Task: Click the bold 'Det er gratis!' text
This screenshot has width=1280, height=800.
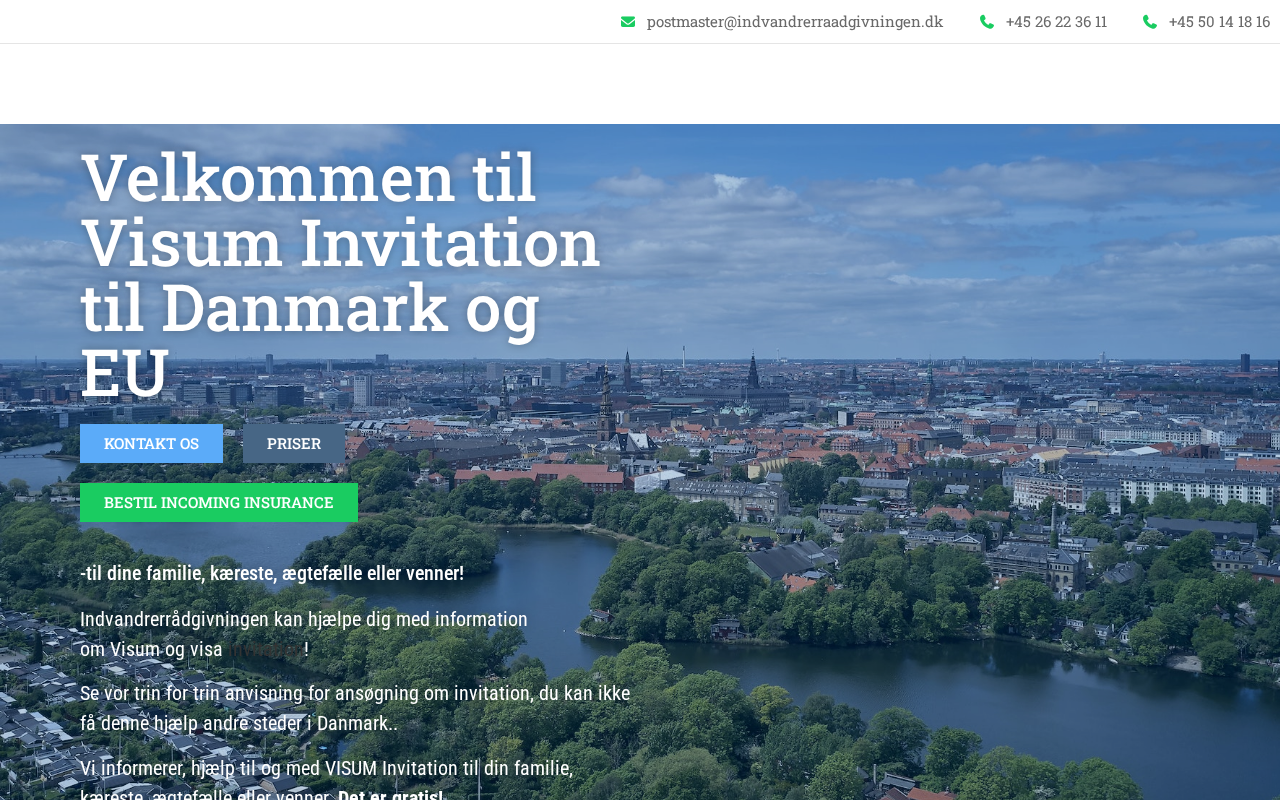Action: [x=390, y=795]
